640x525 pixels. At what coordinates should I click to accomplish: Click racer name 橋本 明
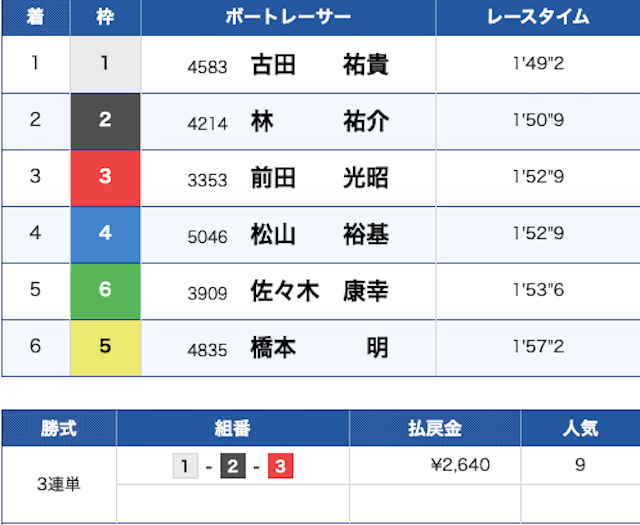point(319,348)
